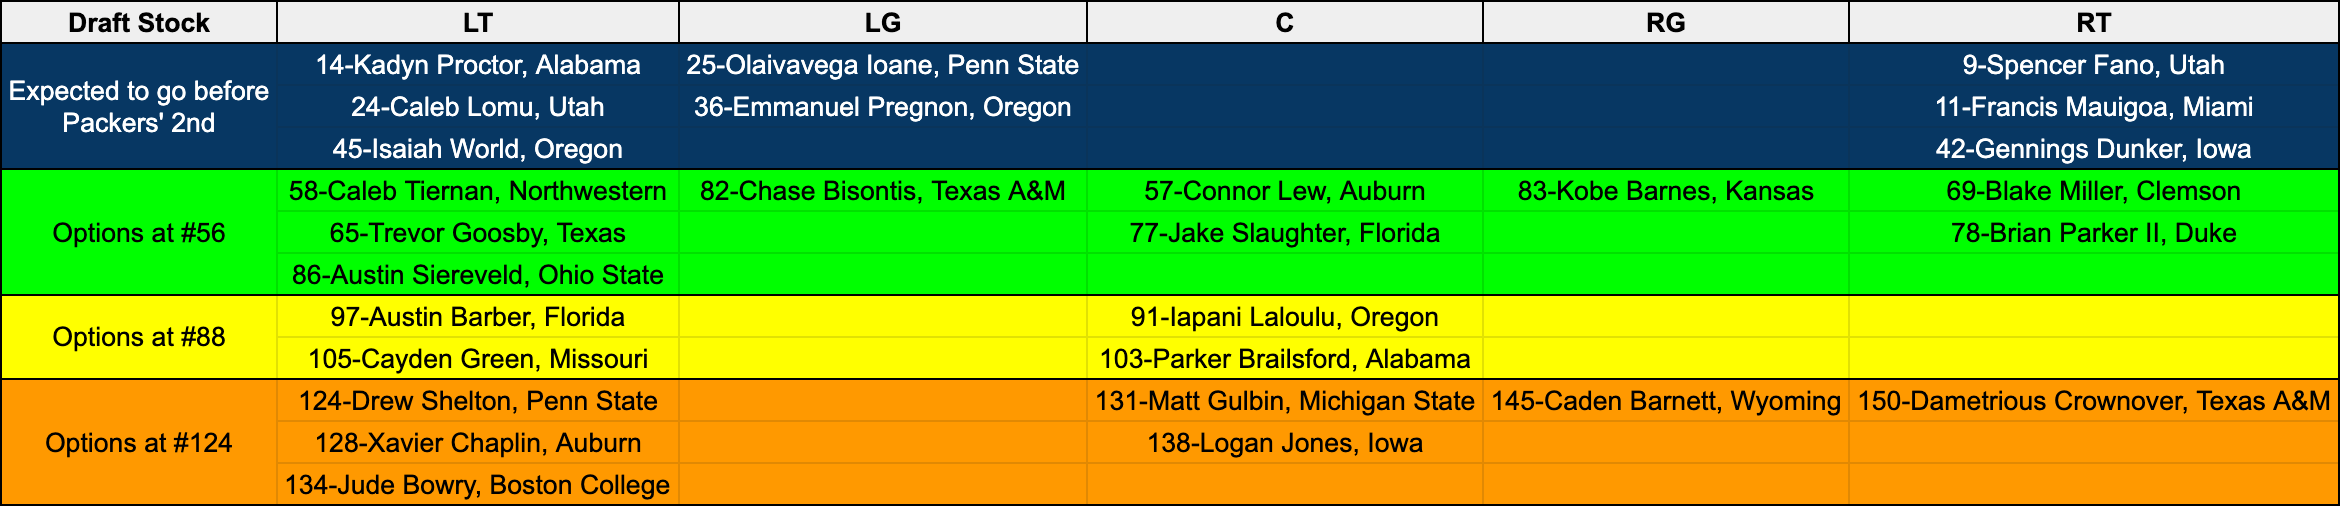Select the LT column header
The image size is (2340, 506).
tap(478, 23)
